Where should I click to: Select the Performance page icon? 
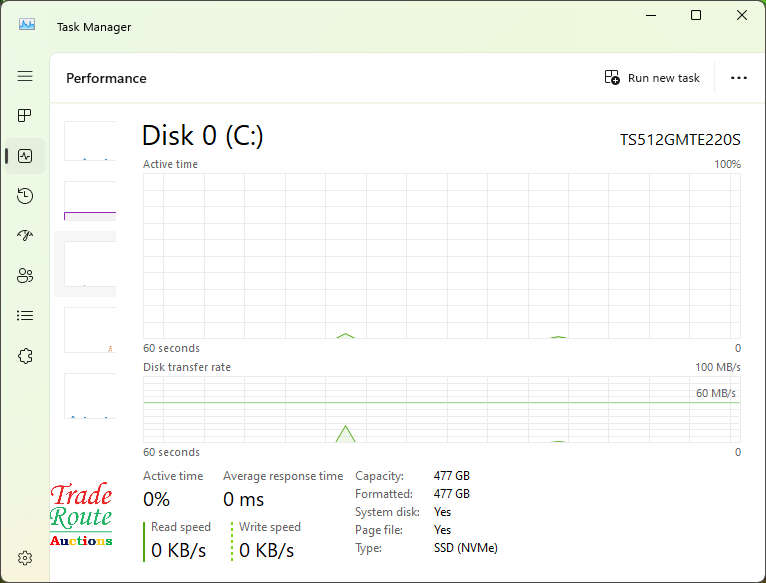coord(25,156)
